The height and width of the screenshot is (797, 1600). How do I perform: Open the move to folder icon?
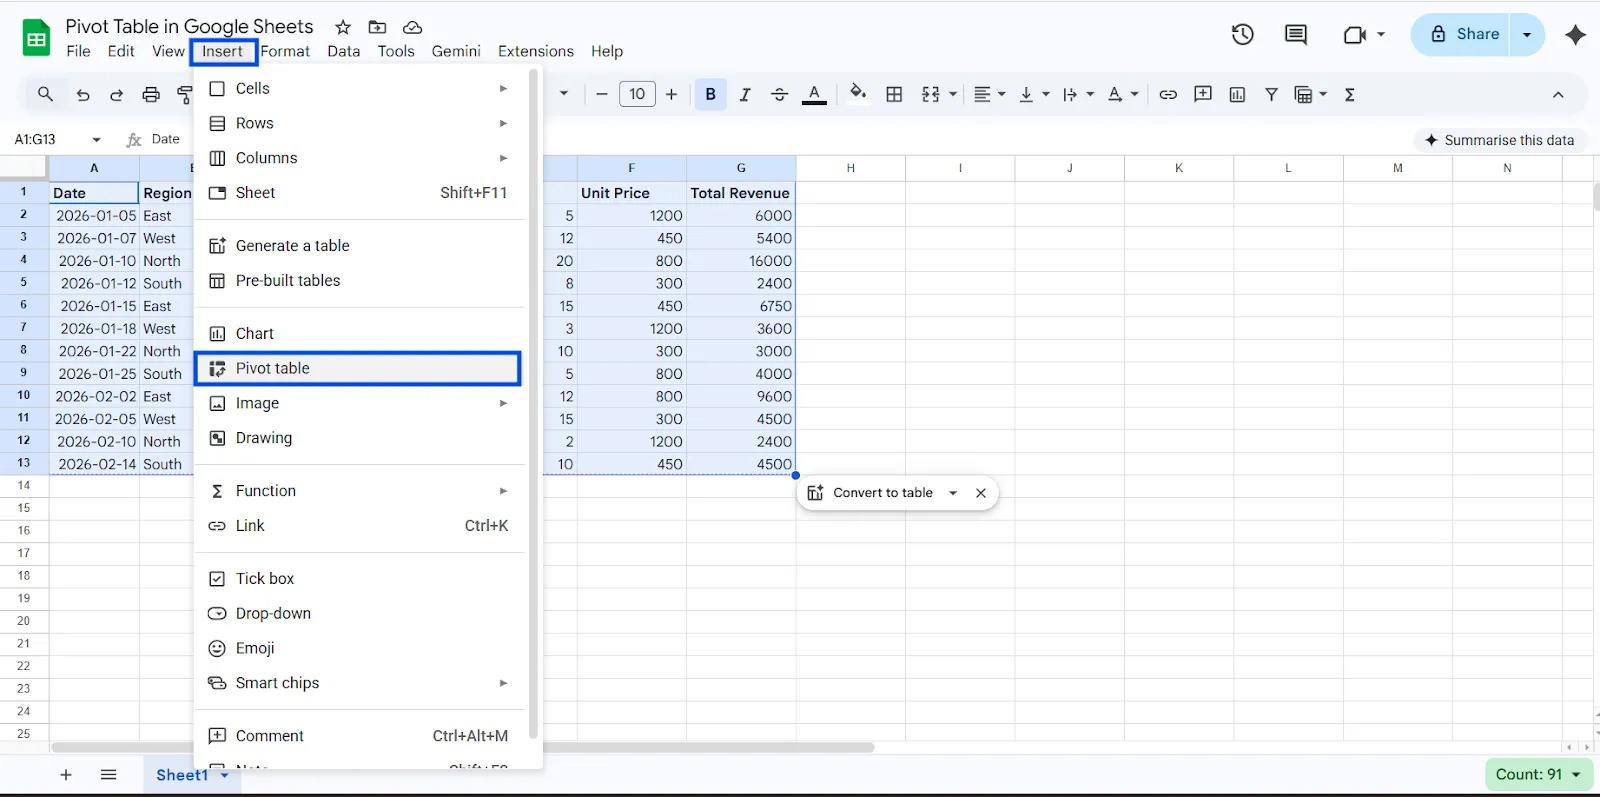377,27
